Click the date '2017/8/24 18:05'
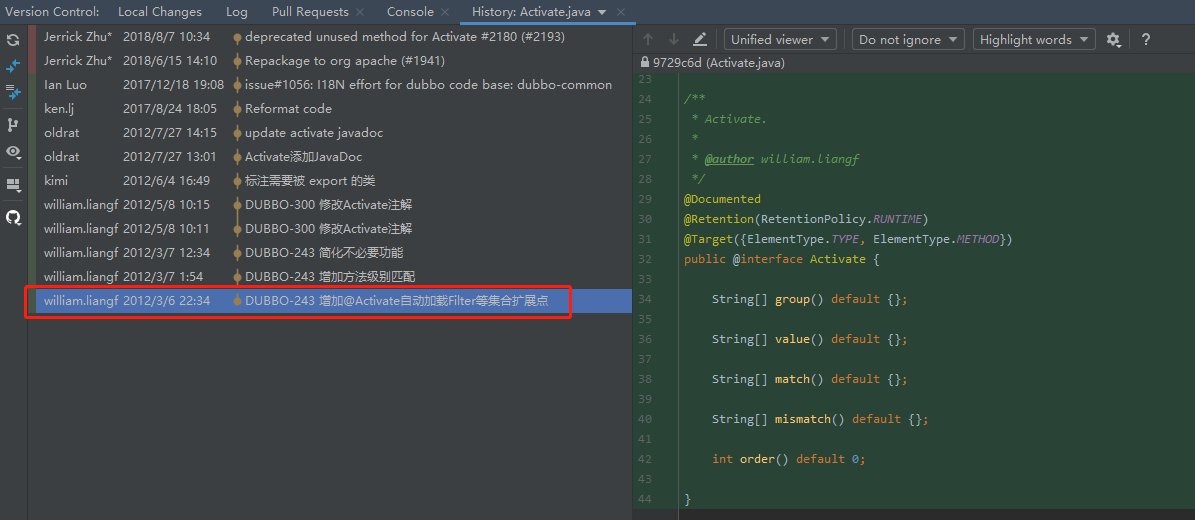The width and height of the screenshot is (1195, 520). 170,109
